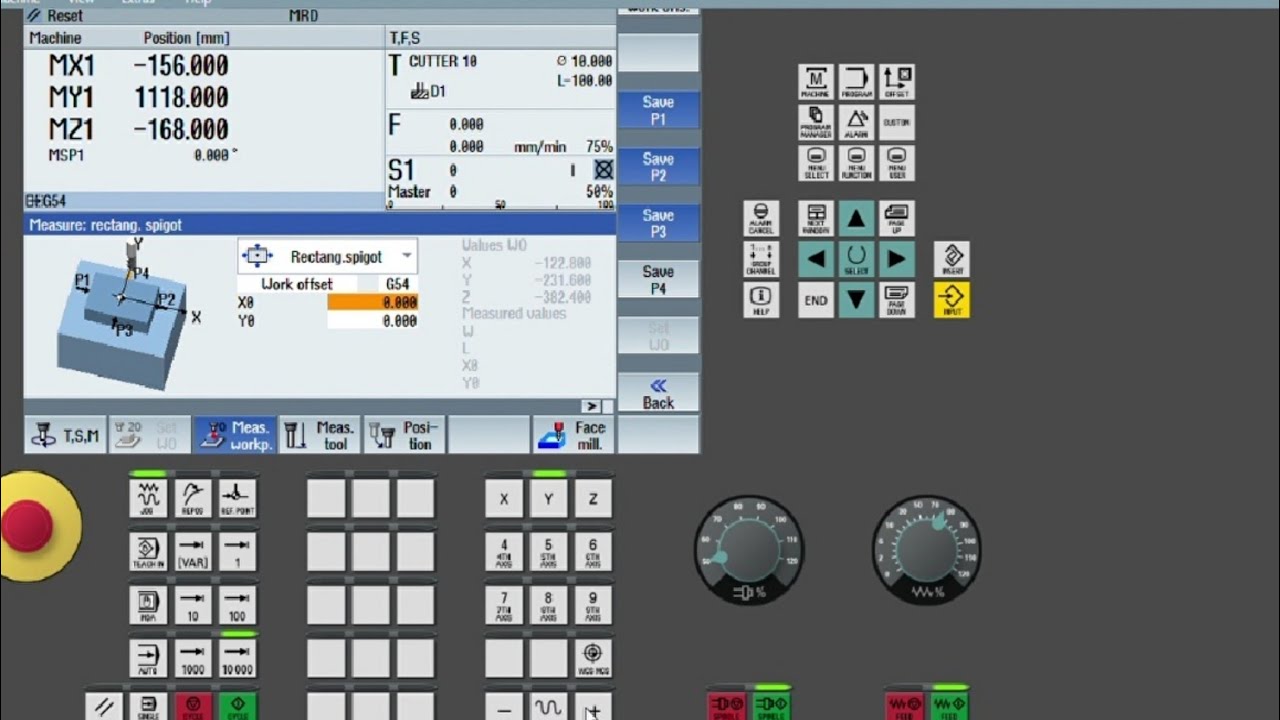Select increment 10 key
1280x720 pixels.
[193, 605]
